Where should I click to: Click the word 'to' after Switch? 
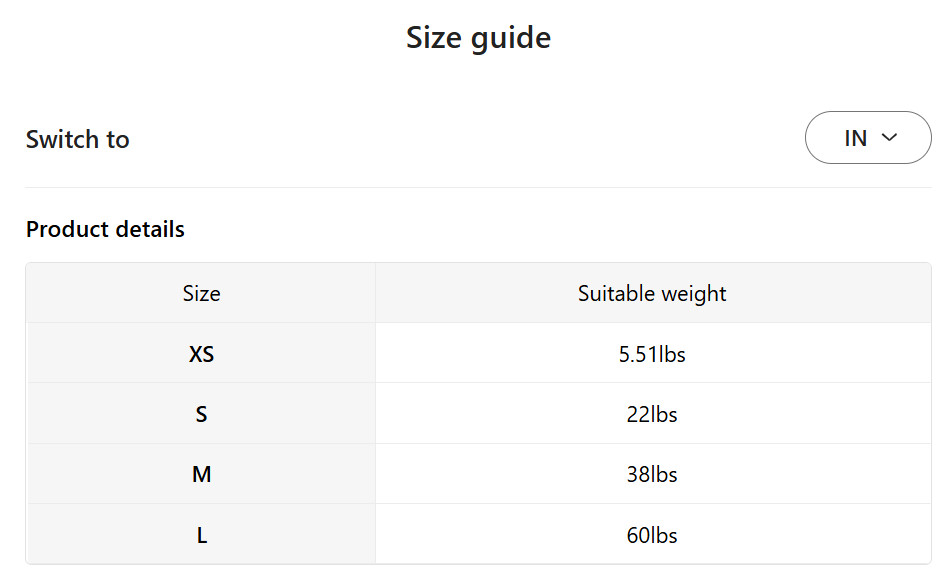[118, 139]
